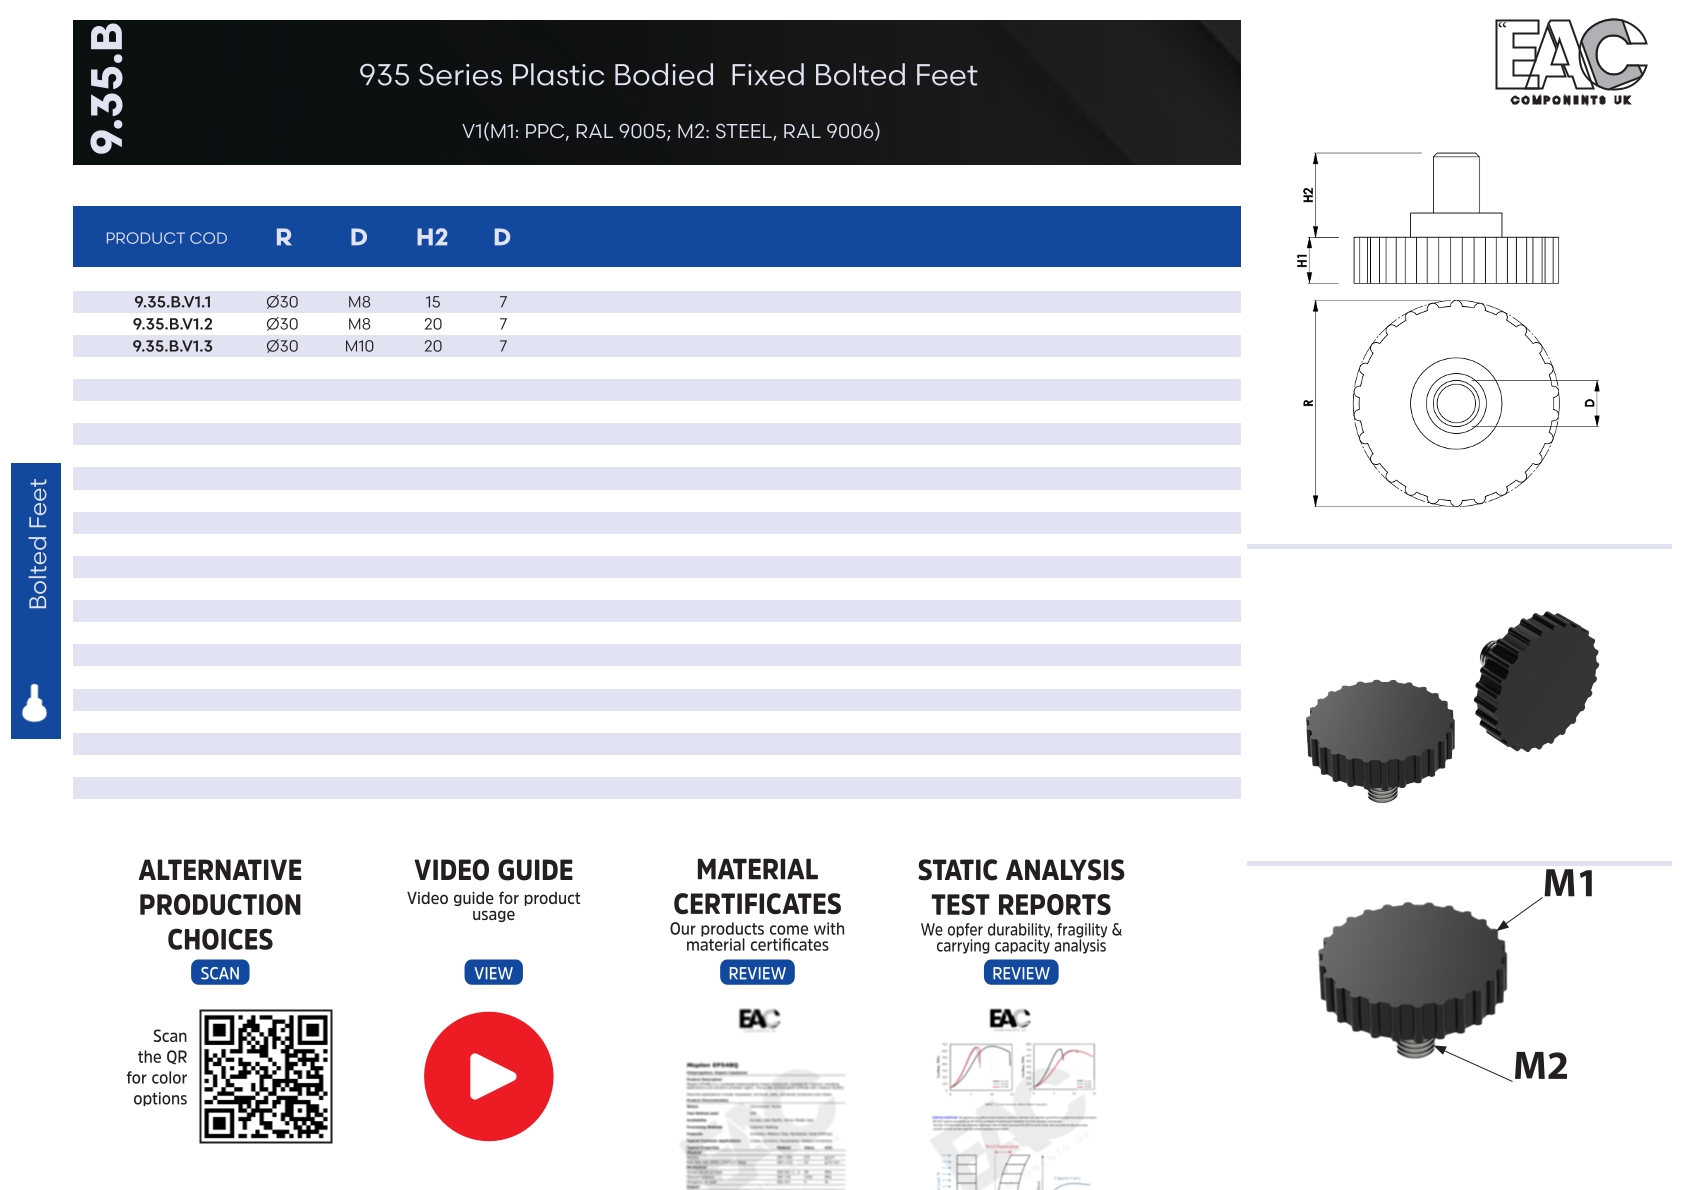1683x1190 pixels.
Task: Open the material certificate document thumbnail
Action: tap(766, 1125)
